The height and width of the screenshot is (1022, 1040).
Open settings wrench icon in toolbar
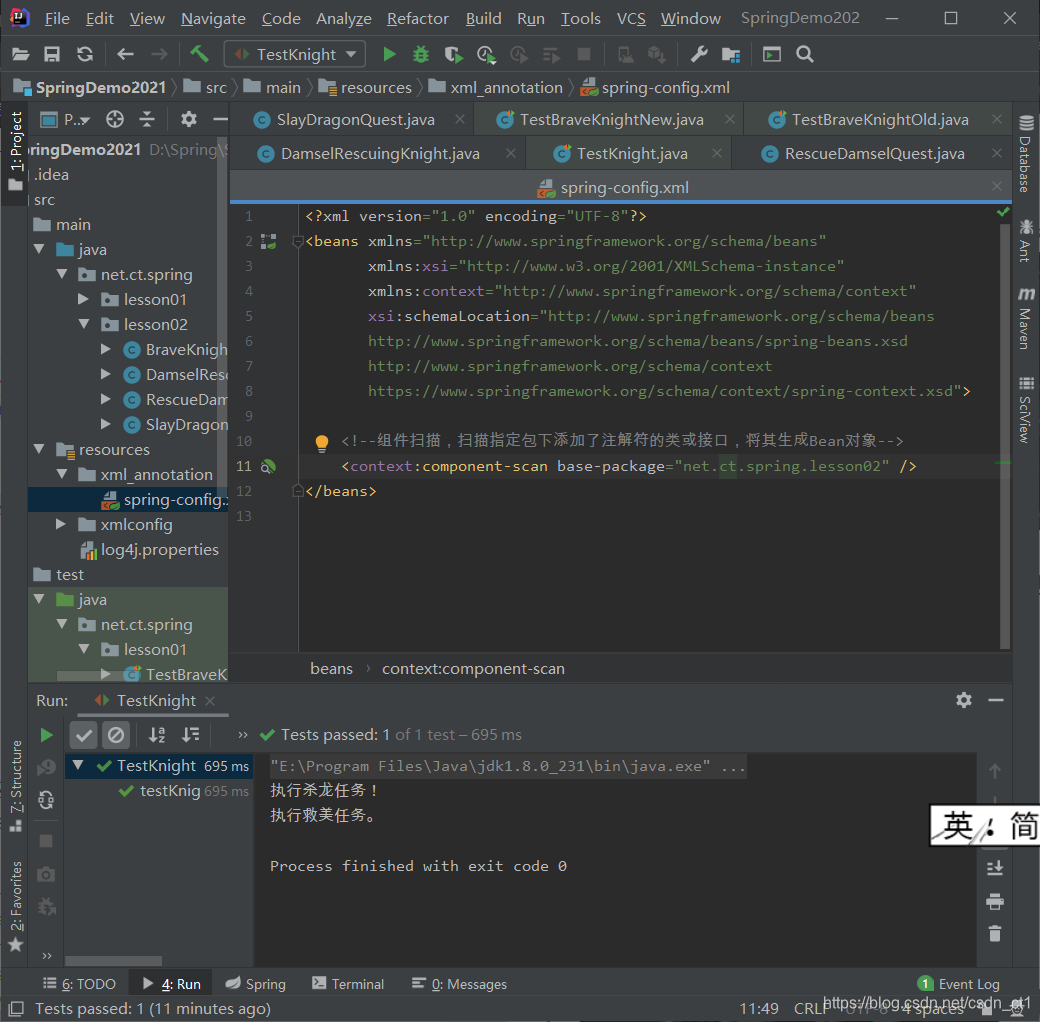[699, 54]
